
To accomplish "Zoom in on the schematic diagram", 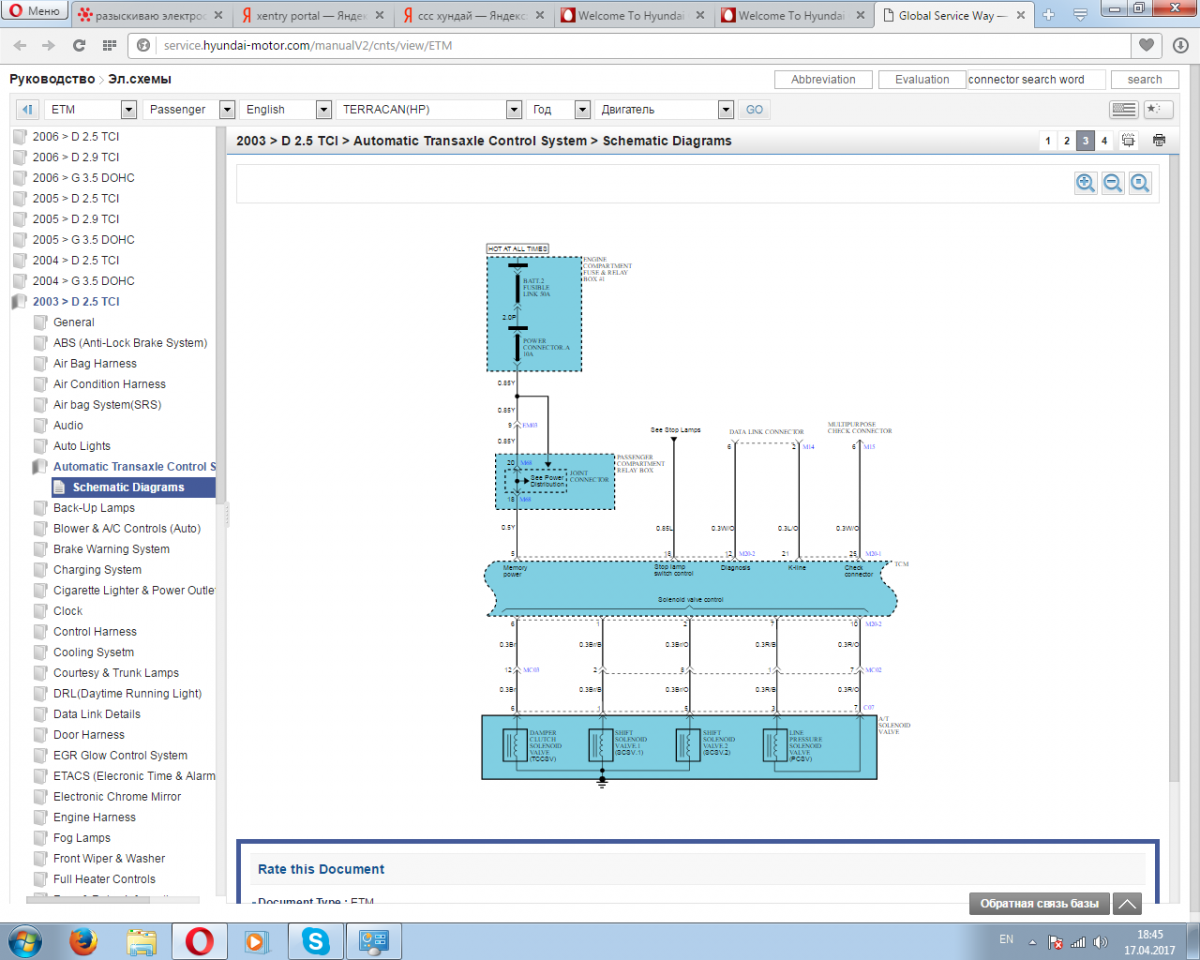I will pos(1085,183).
